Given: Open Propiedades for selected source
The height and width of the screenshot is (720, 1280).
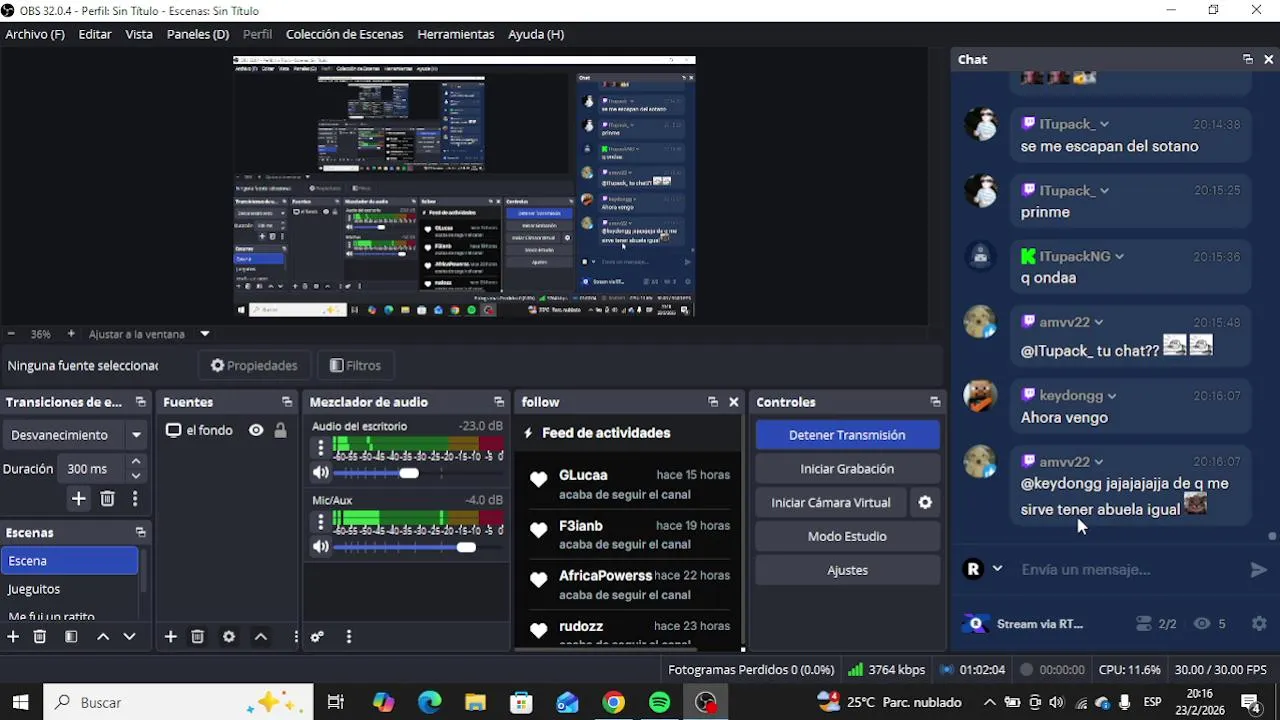Looking at the screenshot, I should 254,366.
